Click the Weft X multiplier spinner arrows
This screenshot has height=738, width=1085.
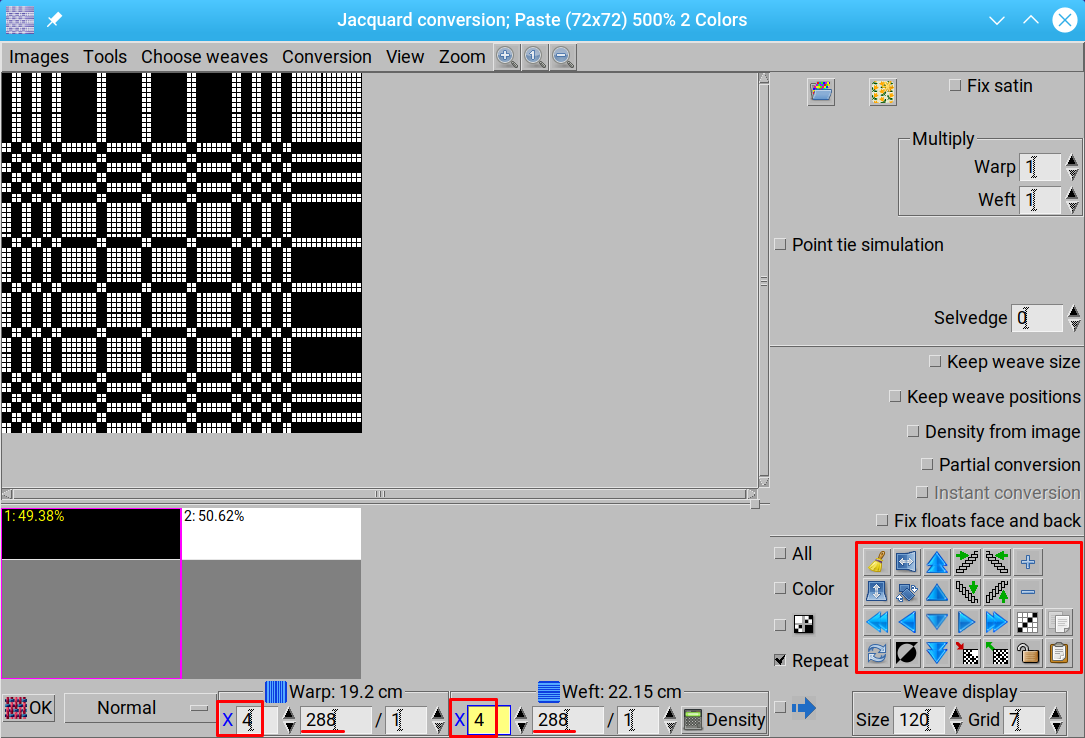521,720
